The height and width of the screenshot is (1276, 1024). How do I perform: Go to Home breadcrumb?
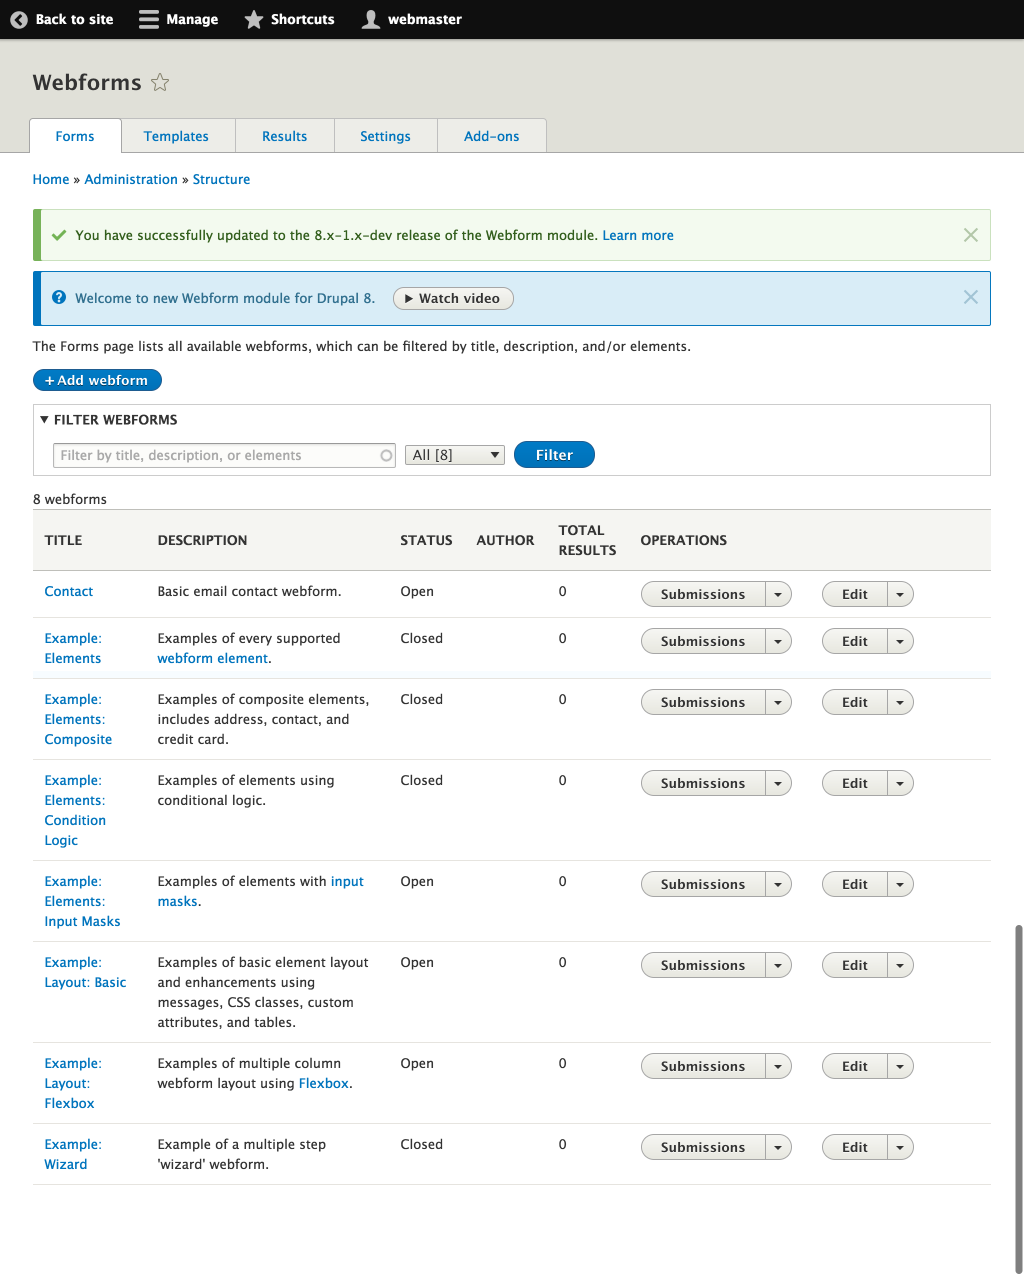click(51, 179)
